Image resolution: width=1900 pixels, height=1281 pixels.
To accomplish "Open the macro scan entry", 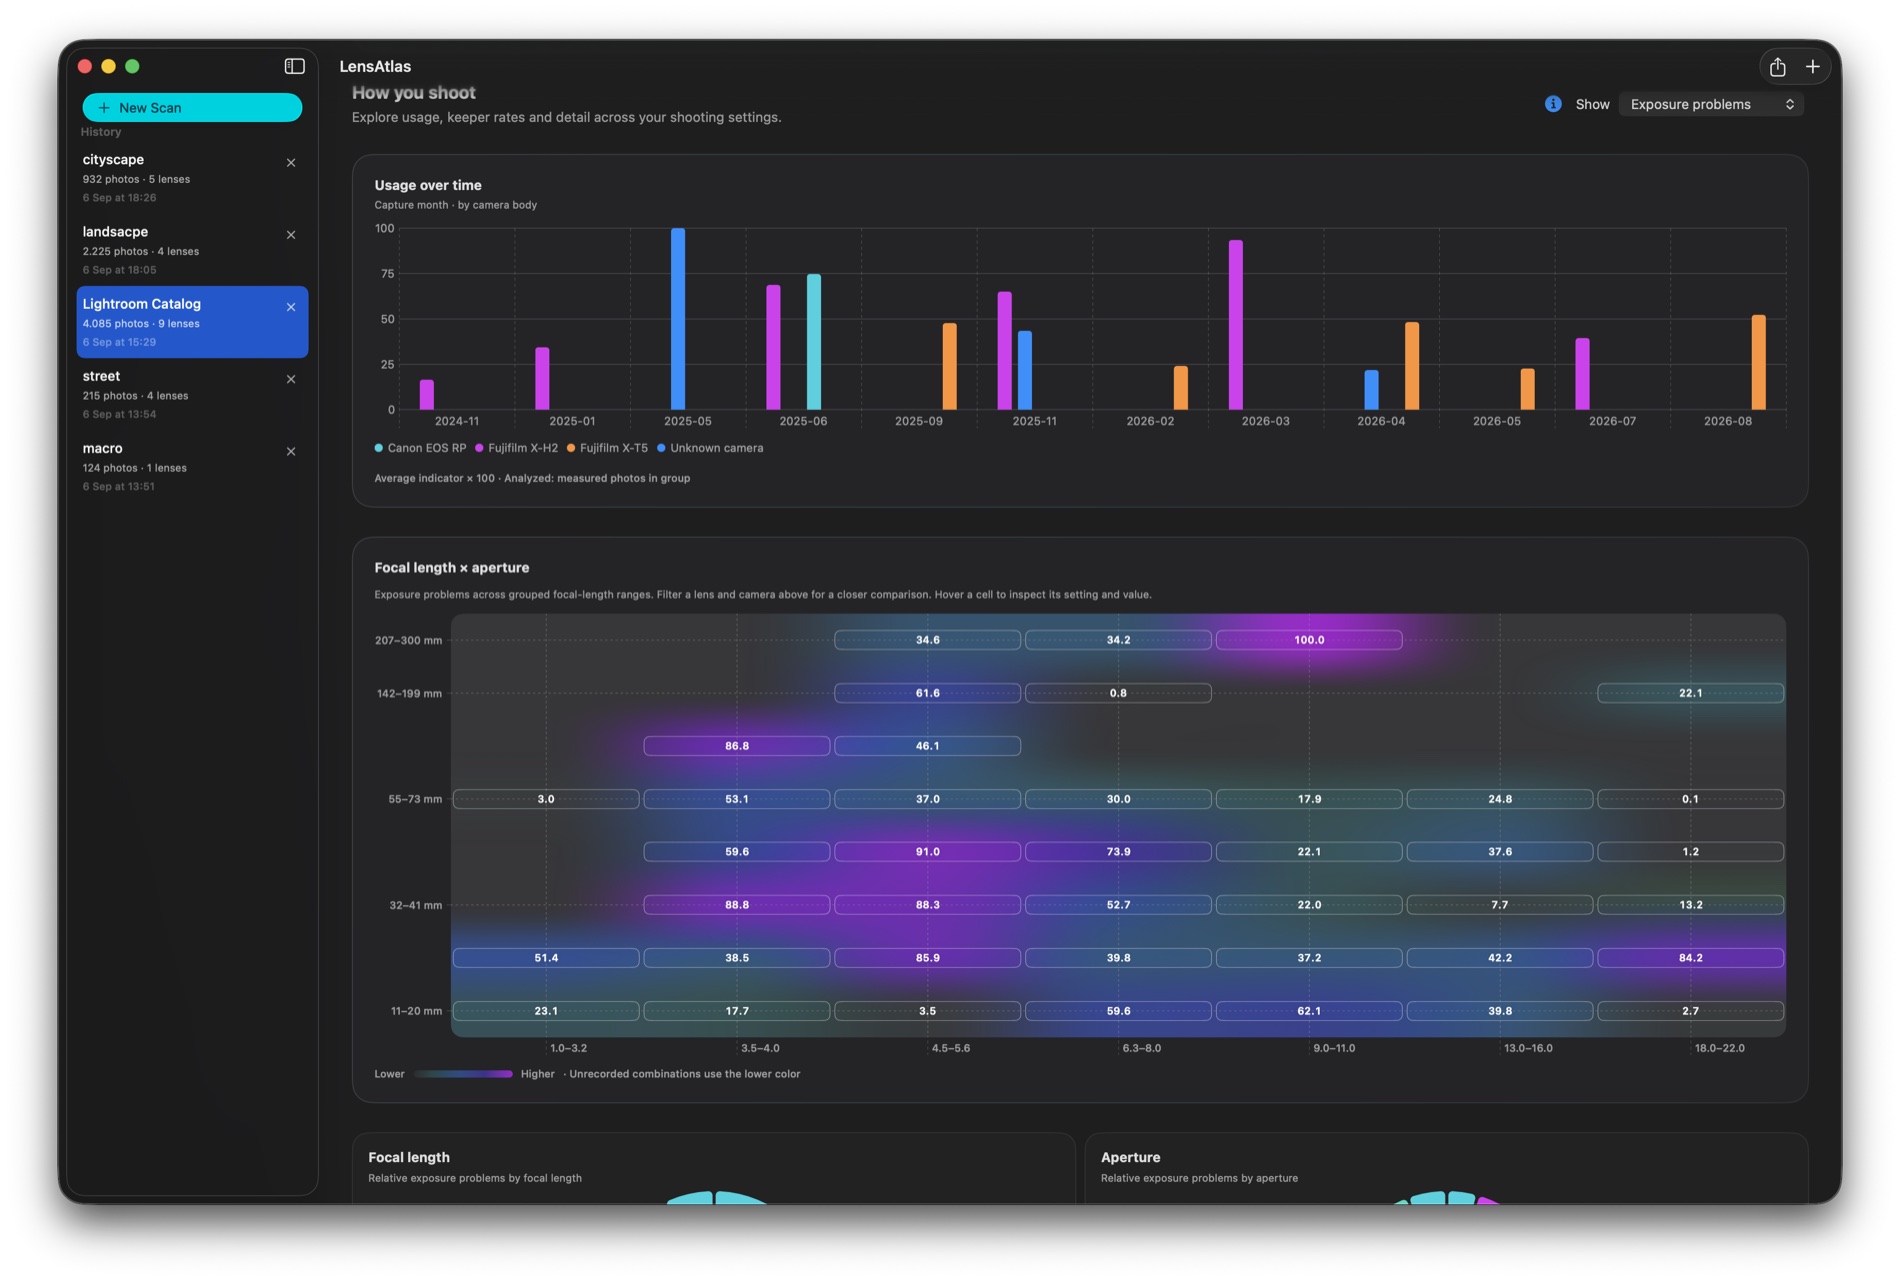I will [192, 466].
